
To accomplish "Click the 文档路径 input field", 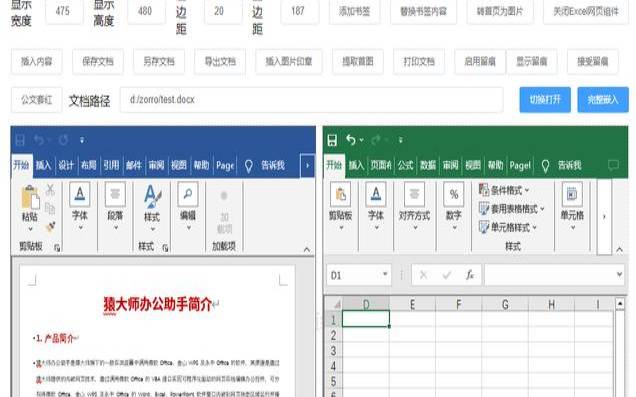I will click(312, 100).
